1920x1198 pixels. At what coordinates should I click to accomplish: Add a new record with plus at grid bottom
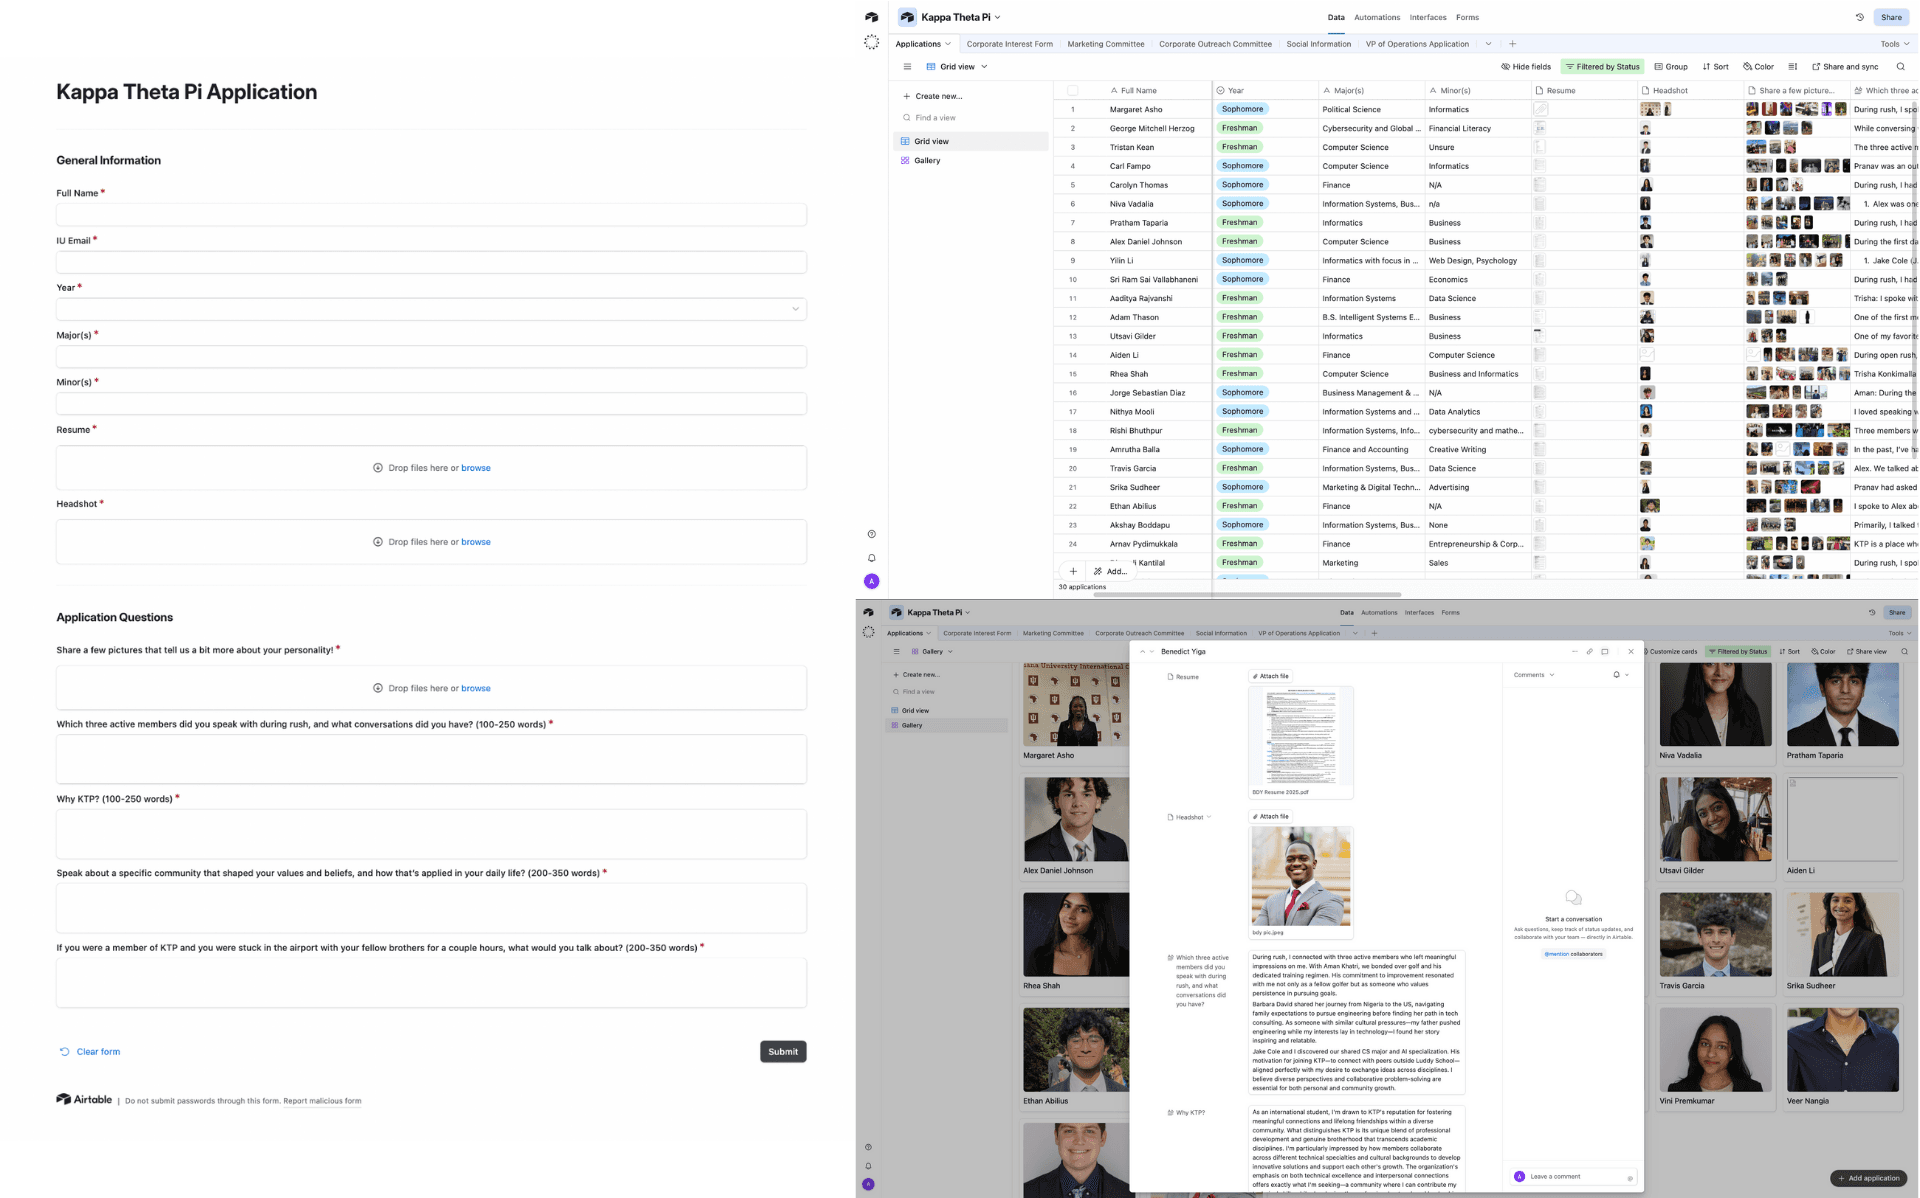(x=1073, y=571)
